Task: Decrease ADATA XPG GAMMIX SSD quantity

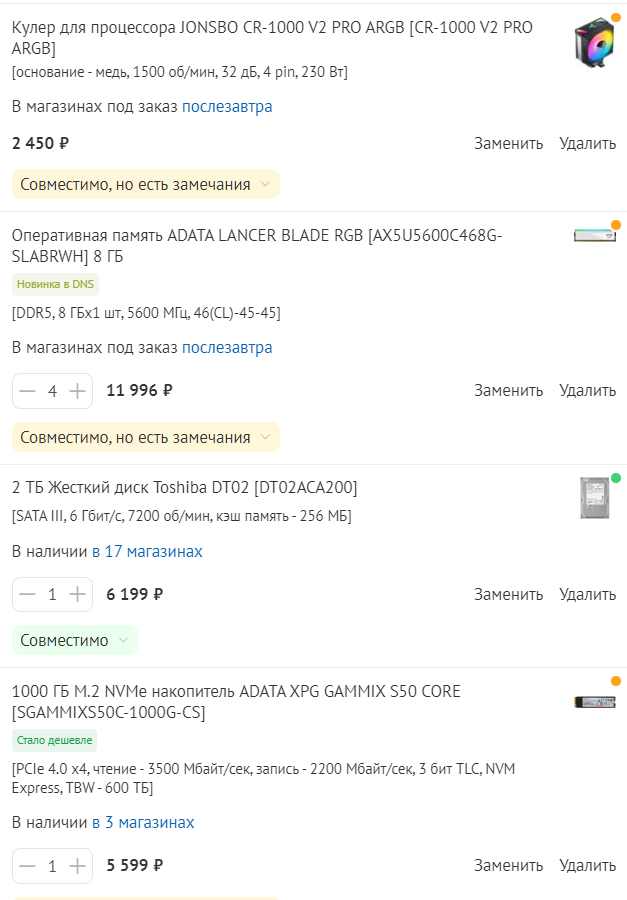Action: (27, 866)
